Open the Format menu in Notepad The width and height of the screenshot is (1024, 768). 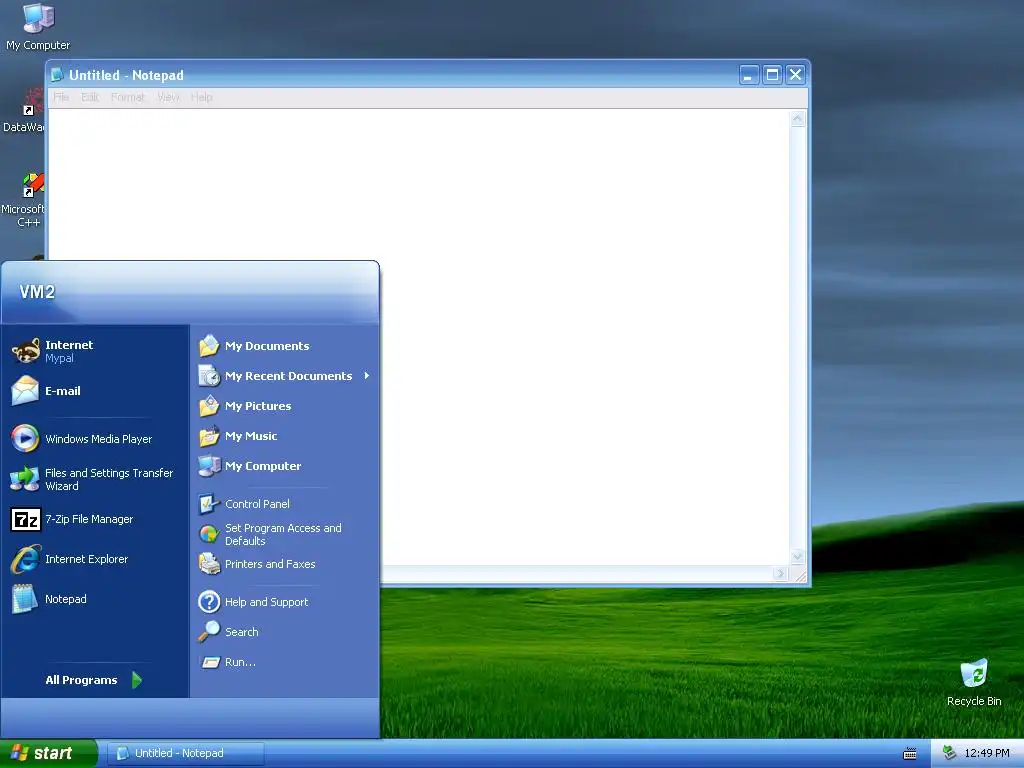coord(128,97)
